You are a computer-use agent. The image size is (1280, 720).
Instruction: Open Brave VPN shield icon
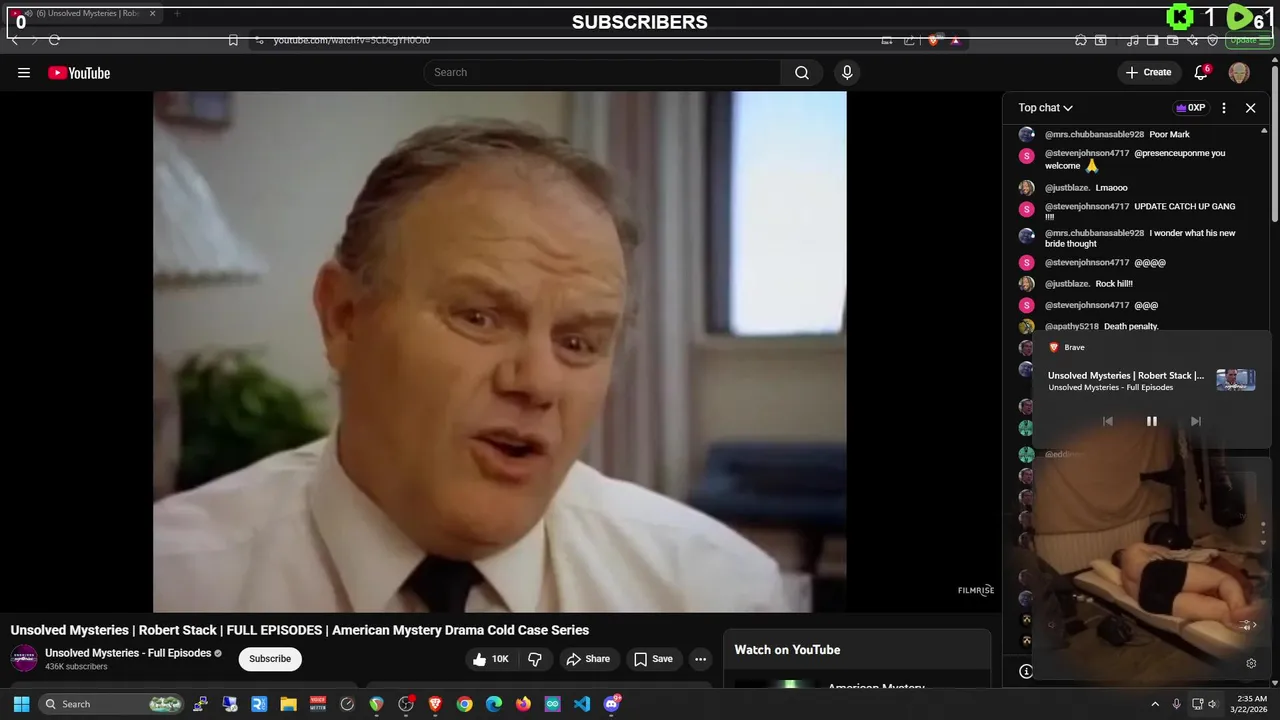pos(1213,40)
